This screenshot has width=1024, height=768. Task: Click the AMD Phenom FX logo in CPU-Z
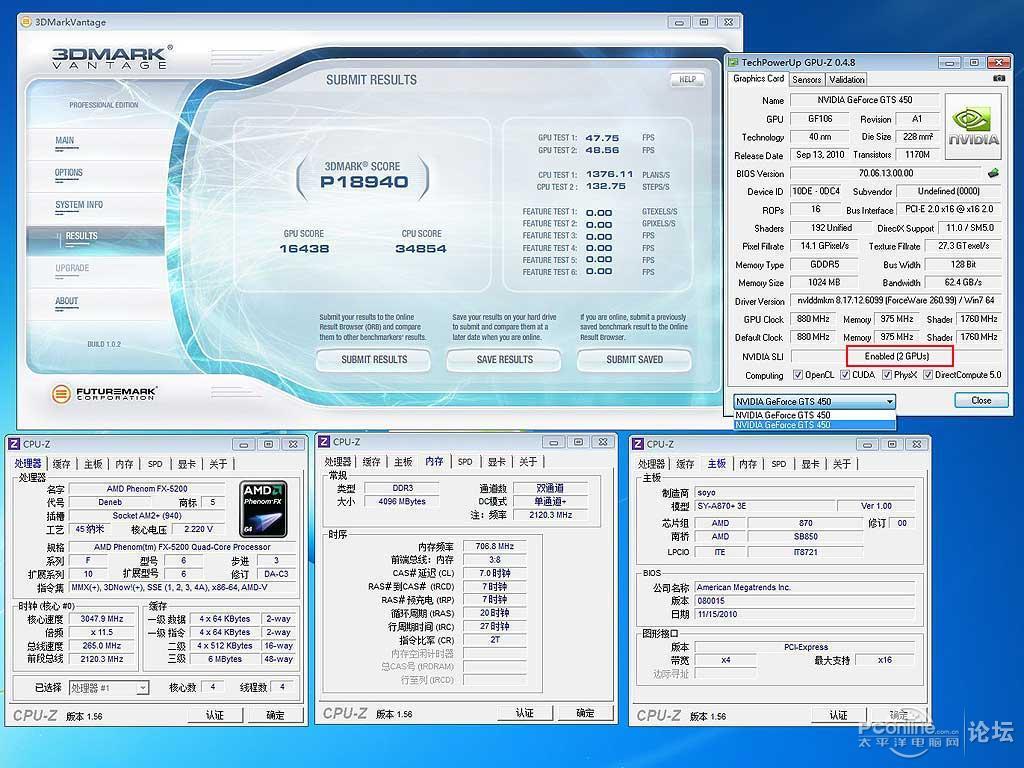(263, 509)
